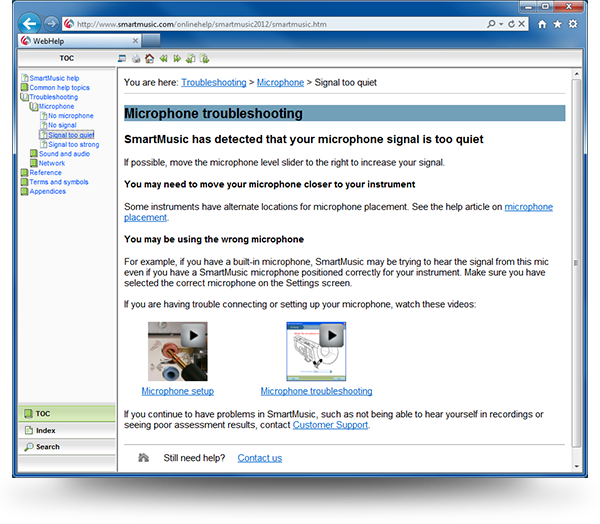Select the Signal too quiet topic
This screenshot has width=600, height=524.
point(71,135)
